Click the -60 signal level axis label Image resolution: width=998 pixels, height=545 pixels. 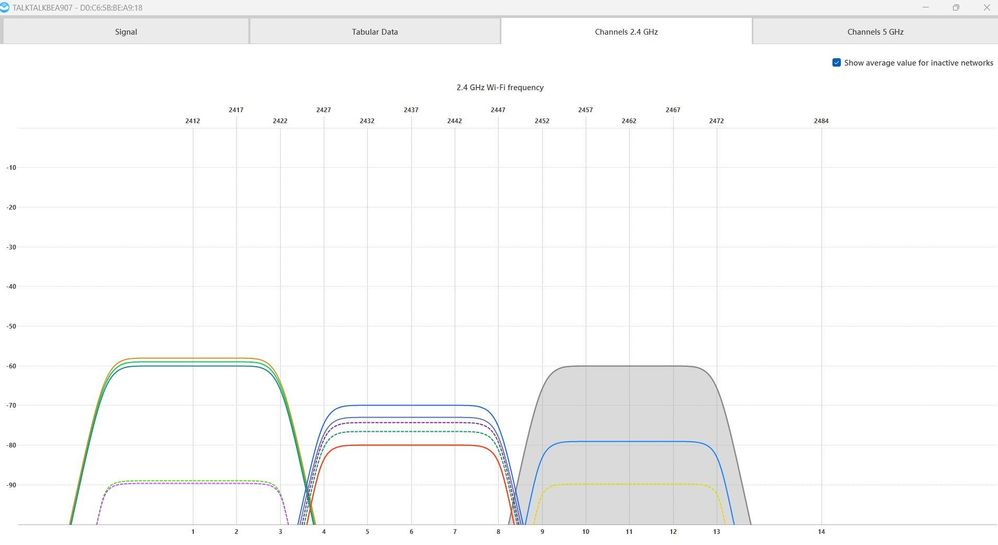pos(12,366)
